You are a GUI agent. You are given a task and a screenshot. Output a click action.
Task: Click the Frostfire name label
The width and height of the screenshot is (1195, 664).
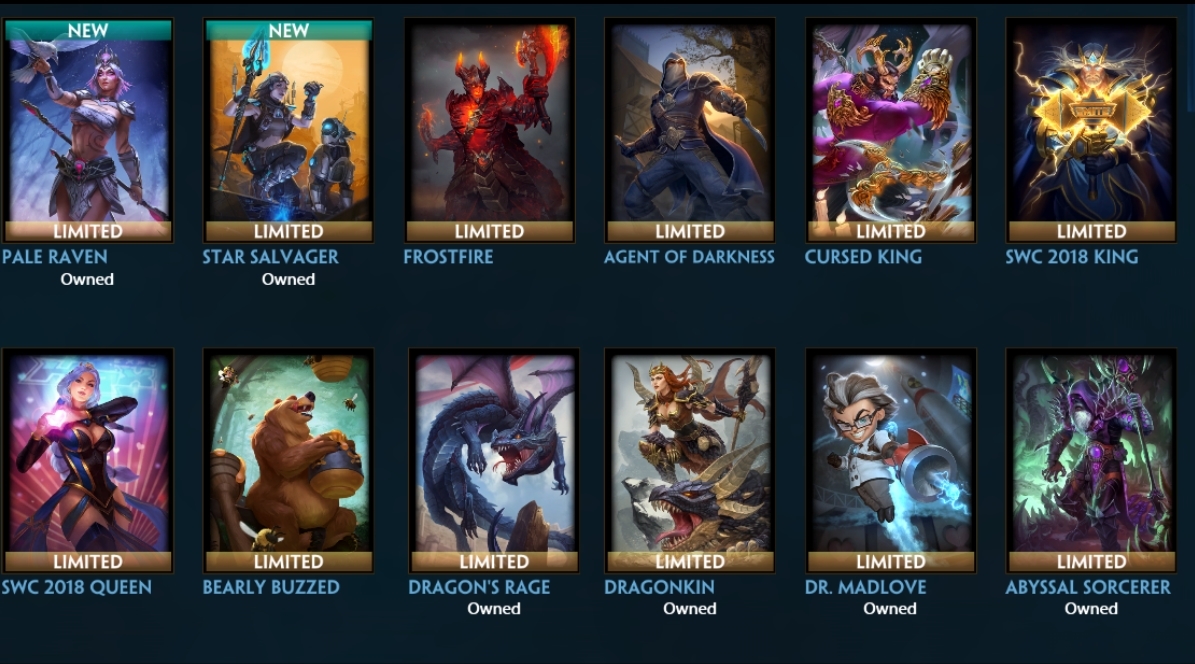click(x=448, y=257)
